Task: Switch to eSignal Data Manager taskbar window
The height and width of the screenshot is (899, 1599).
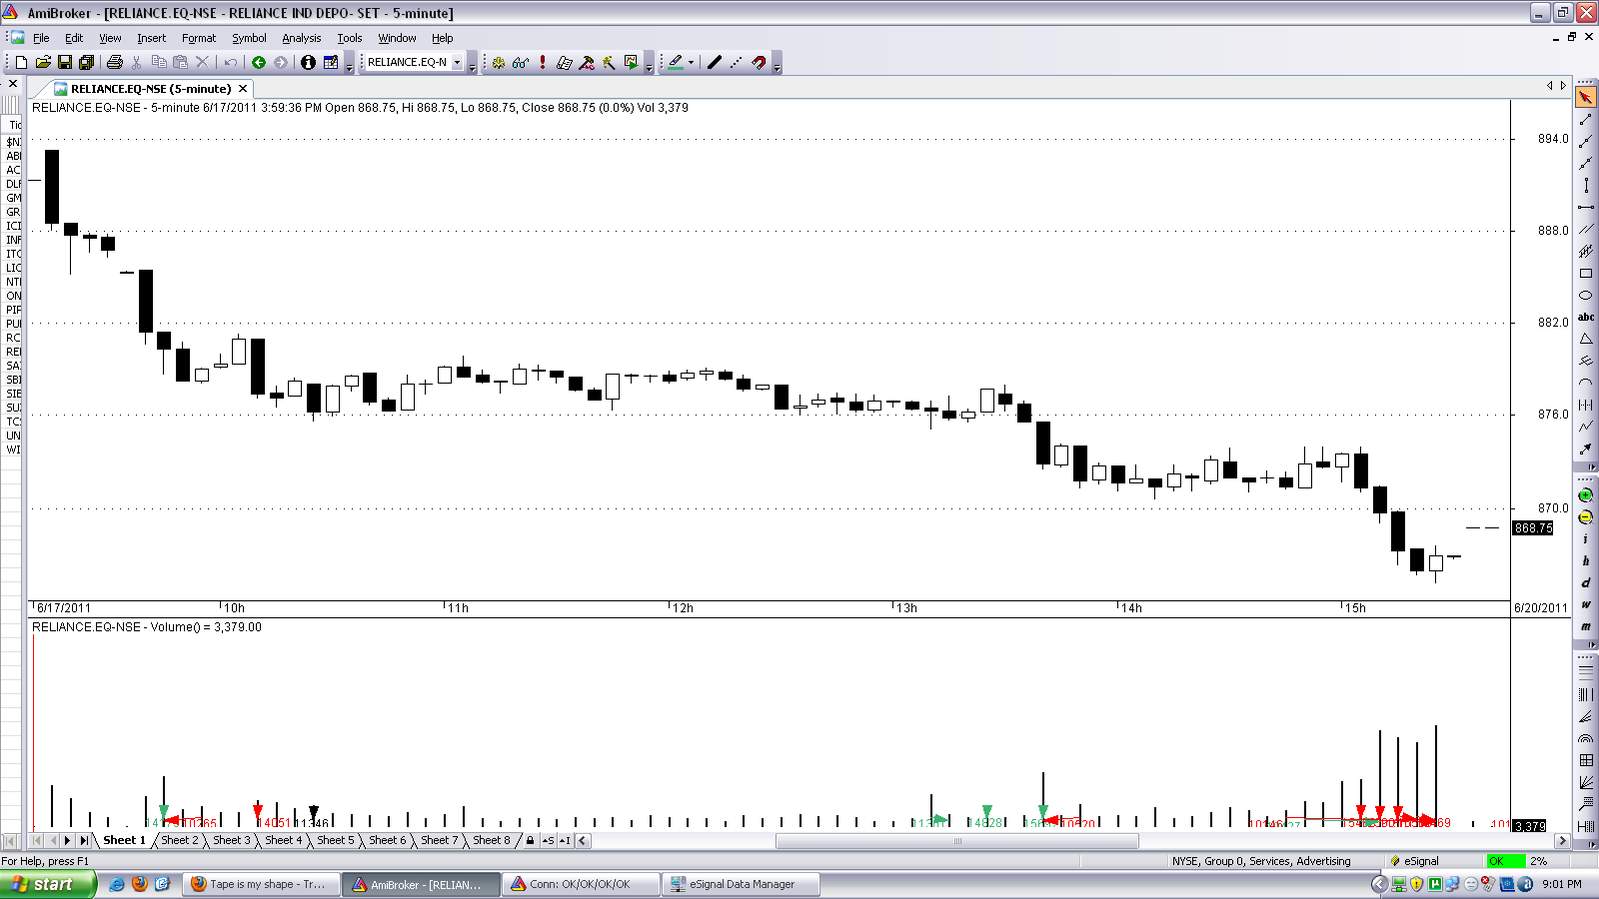Action: 741,884
